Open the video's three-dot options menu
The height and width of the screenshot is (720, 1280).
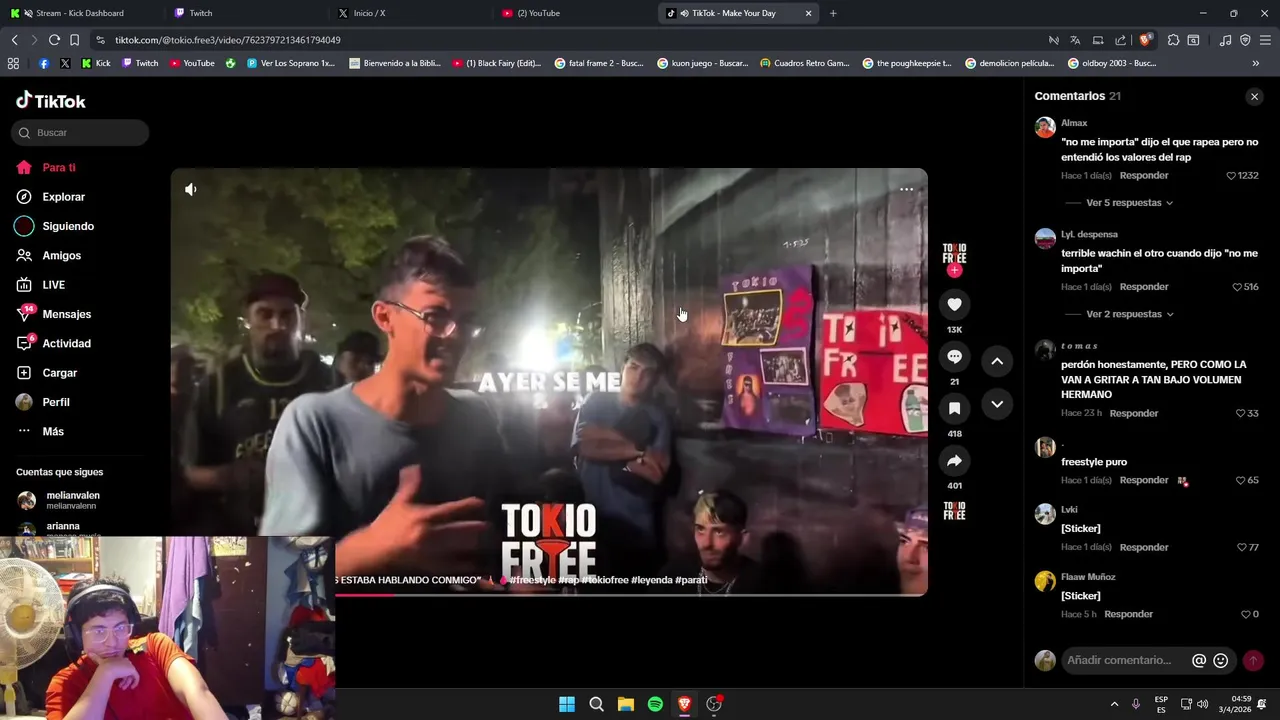click(x=906, y=189)
